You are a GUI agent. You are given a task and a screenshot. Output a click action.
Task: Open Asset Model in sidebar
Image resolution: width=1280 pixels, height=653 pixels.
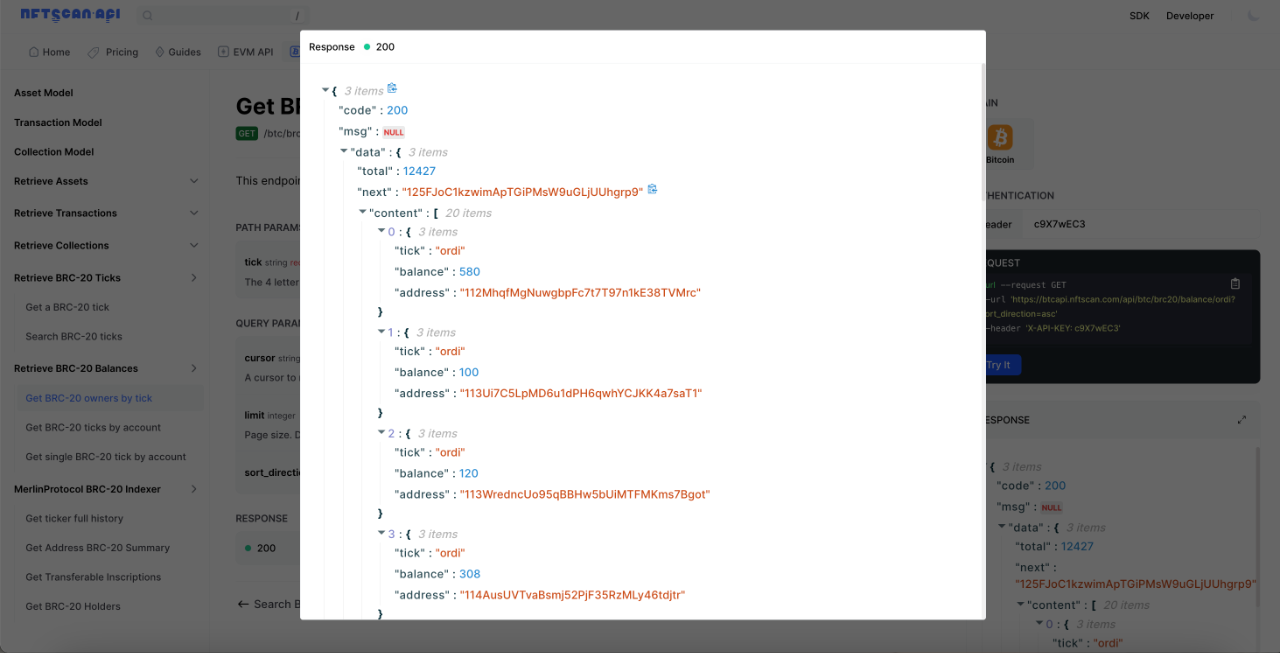click(x=43, y=93)
